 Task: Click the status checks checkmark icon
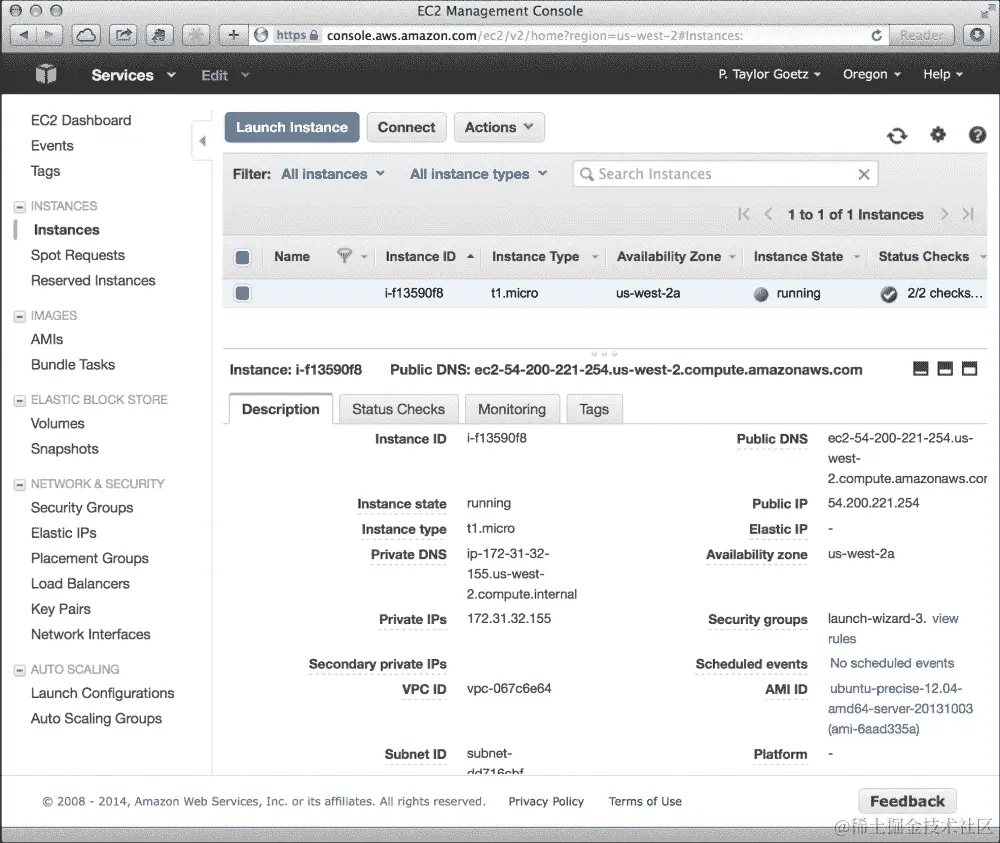[888, 294]
